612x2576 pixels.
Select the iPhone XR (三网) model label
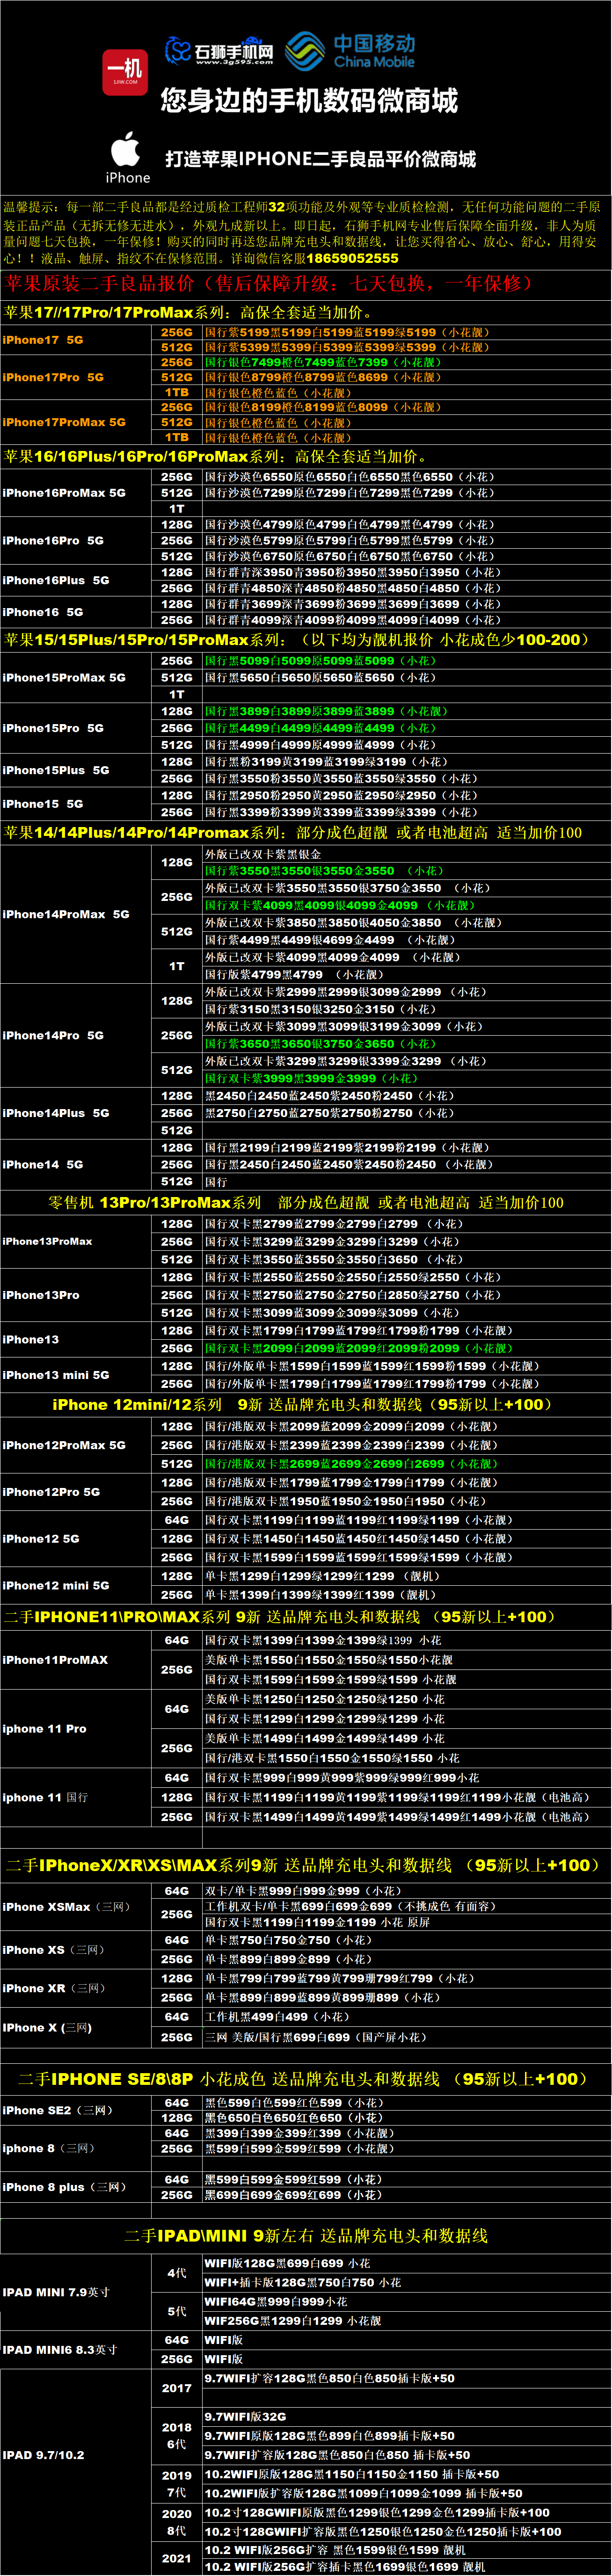click(x=53, y=1988)
